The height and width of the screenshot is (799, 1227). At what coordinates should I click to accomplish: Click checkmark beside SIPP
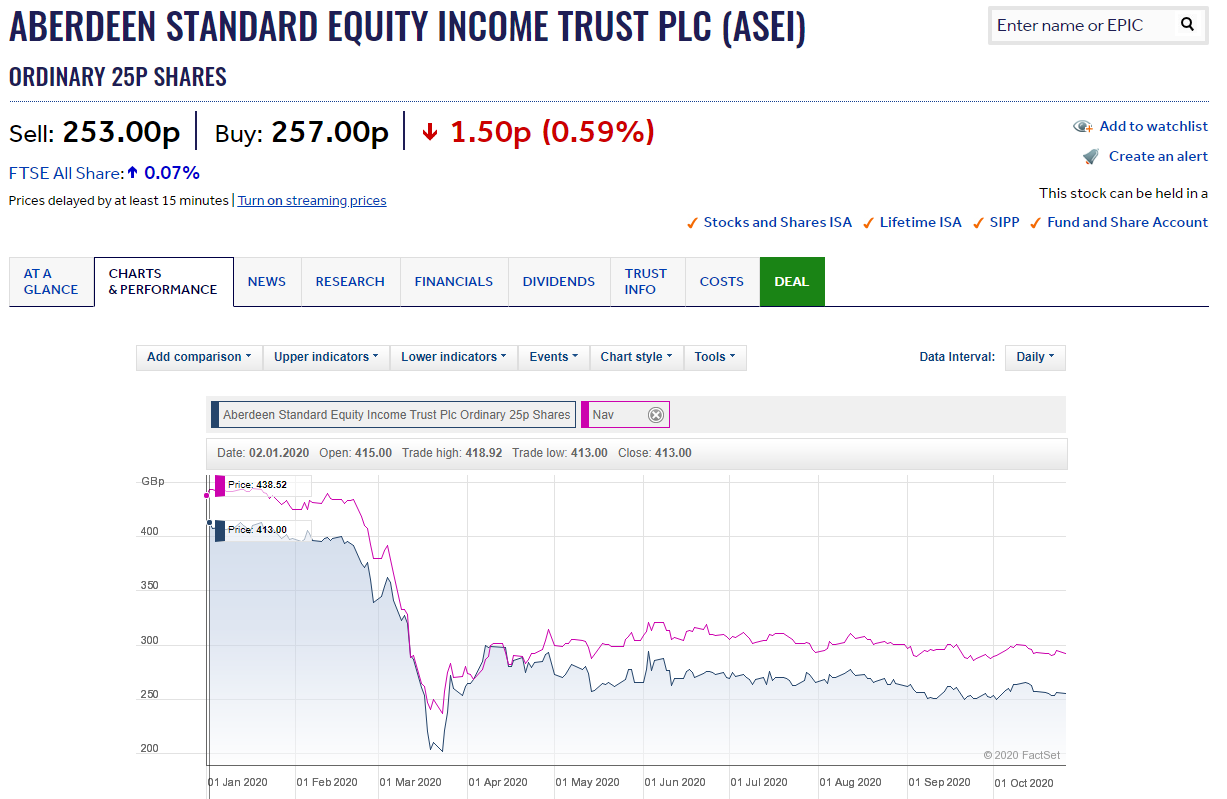pos(978,223)
